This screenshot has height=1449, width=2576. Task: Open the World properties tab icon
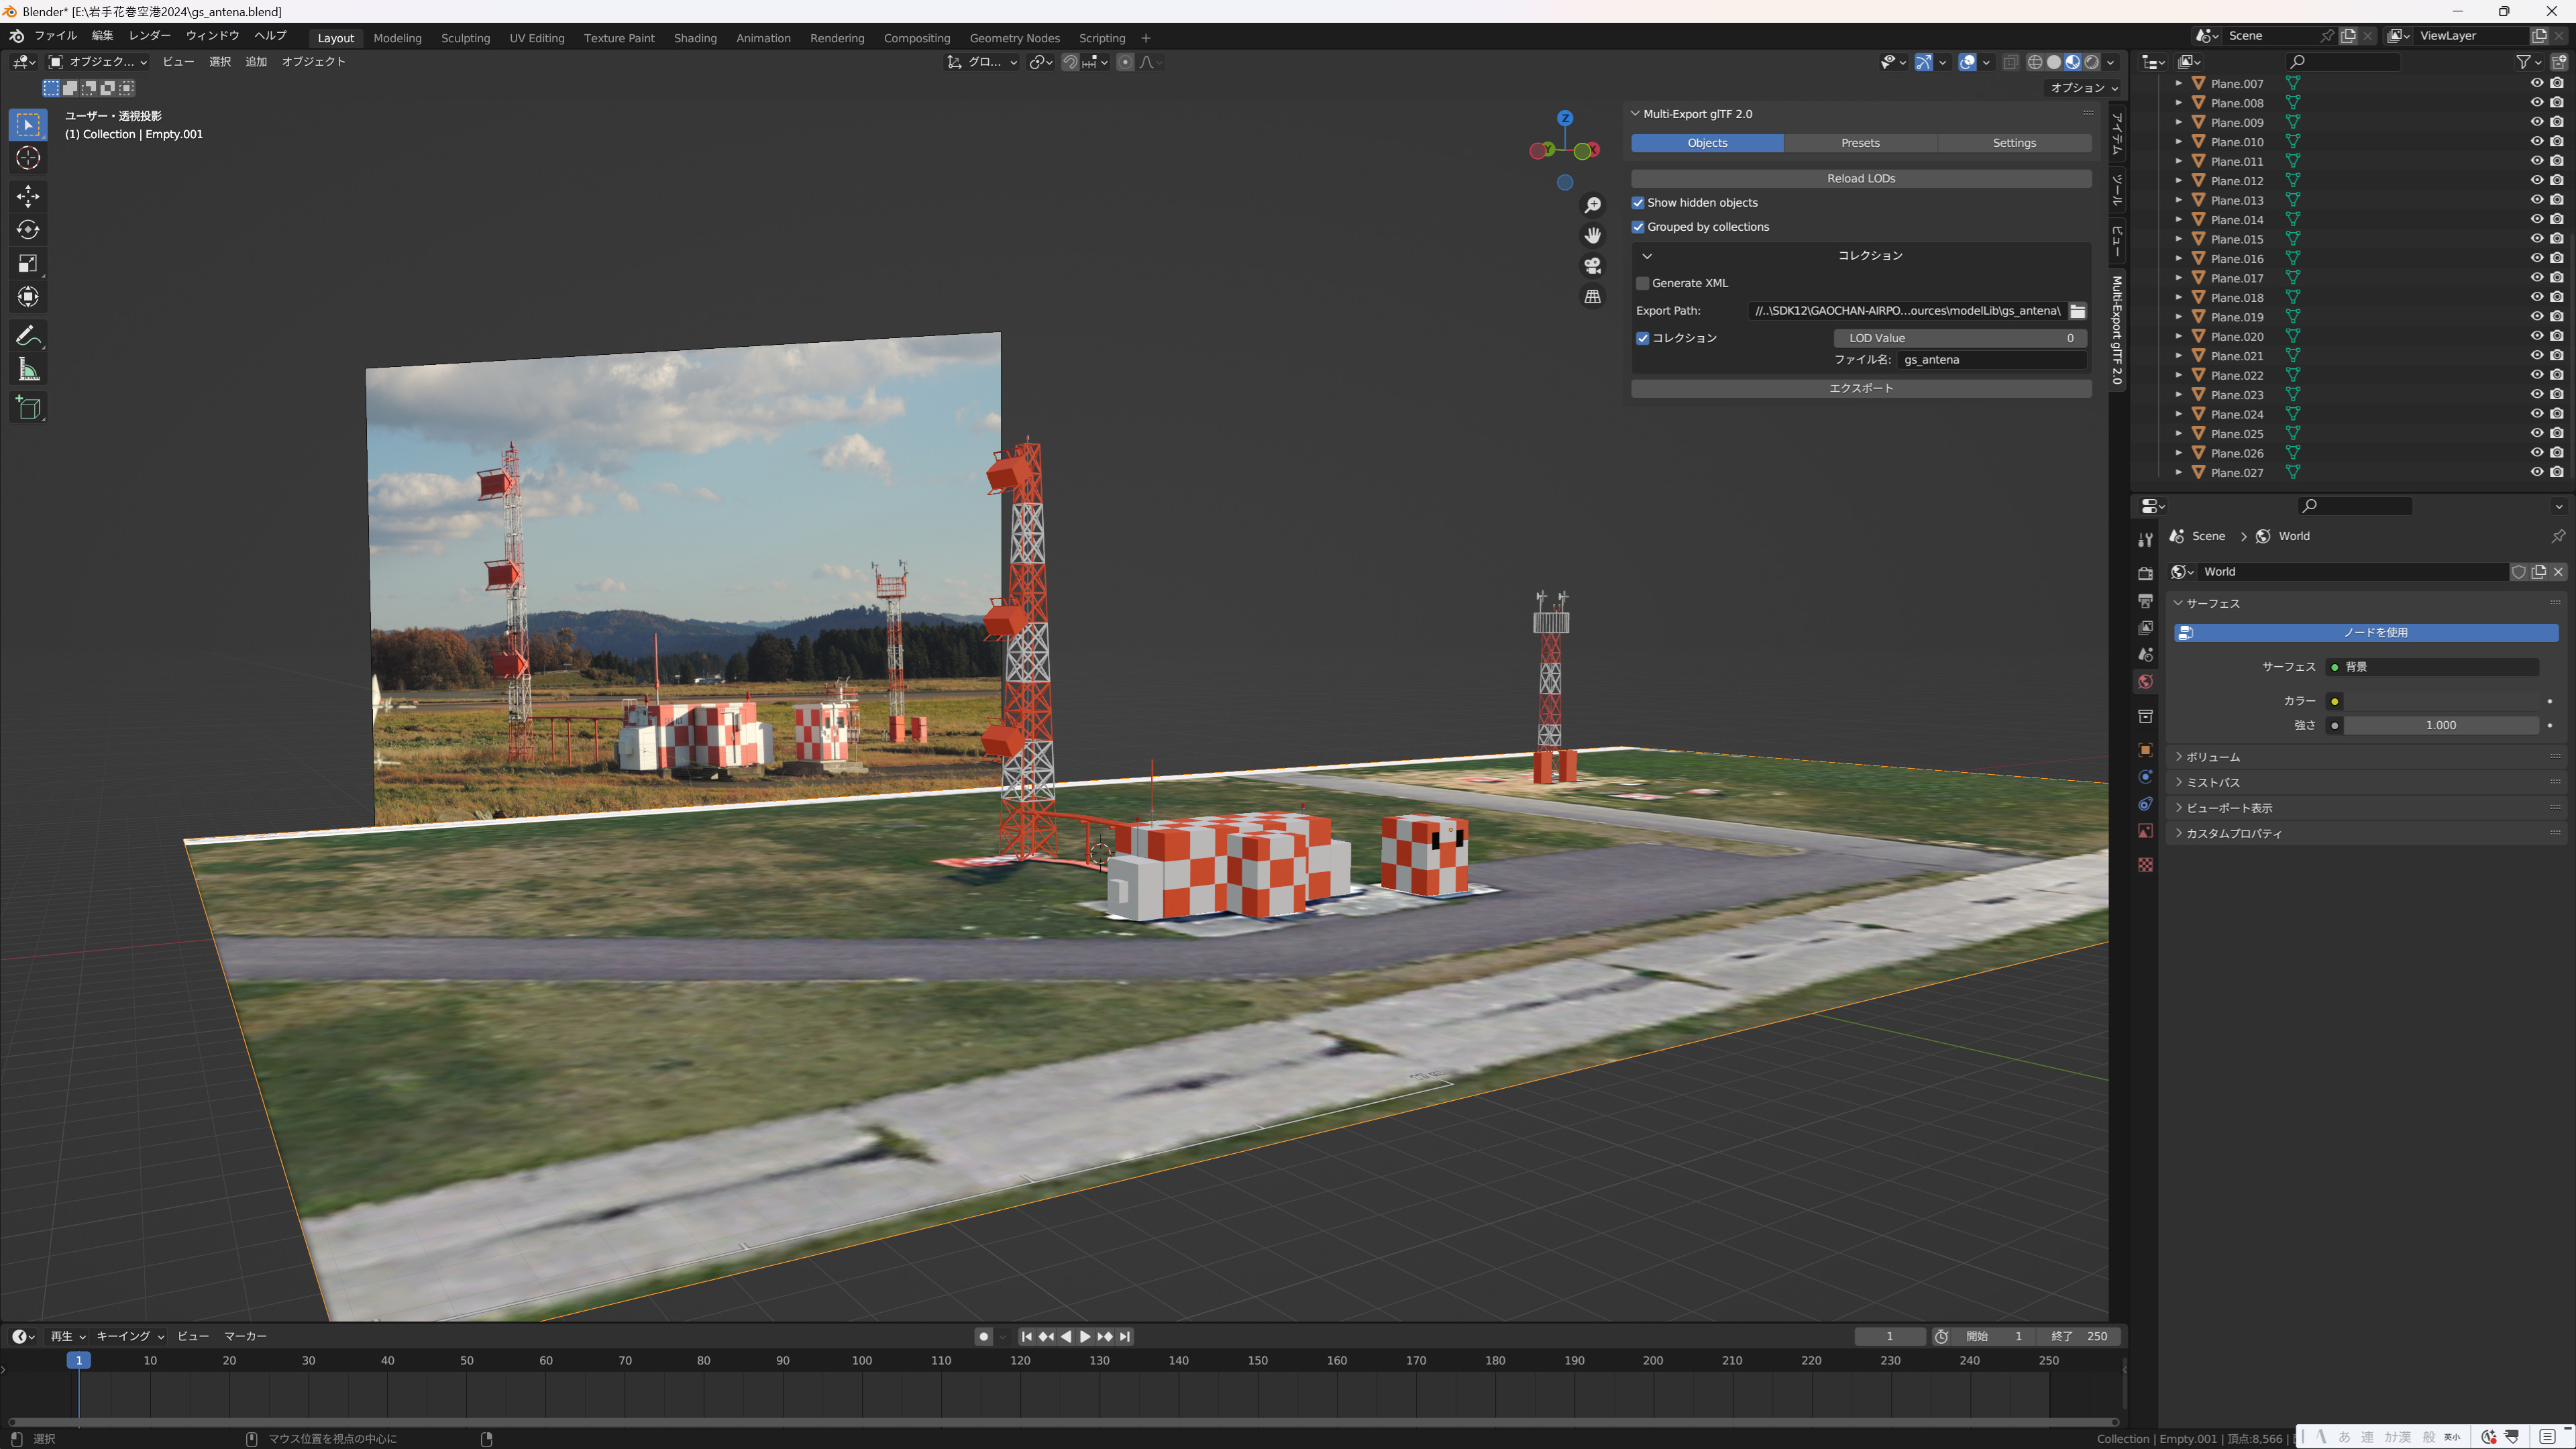2145,681
